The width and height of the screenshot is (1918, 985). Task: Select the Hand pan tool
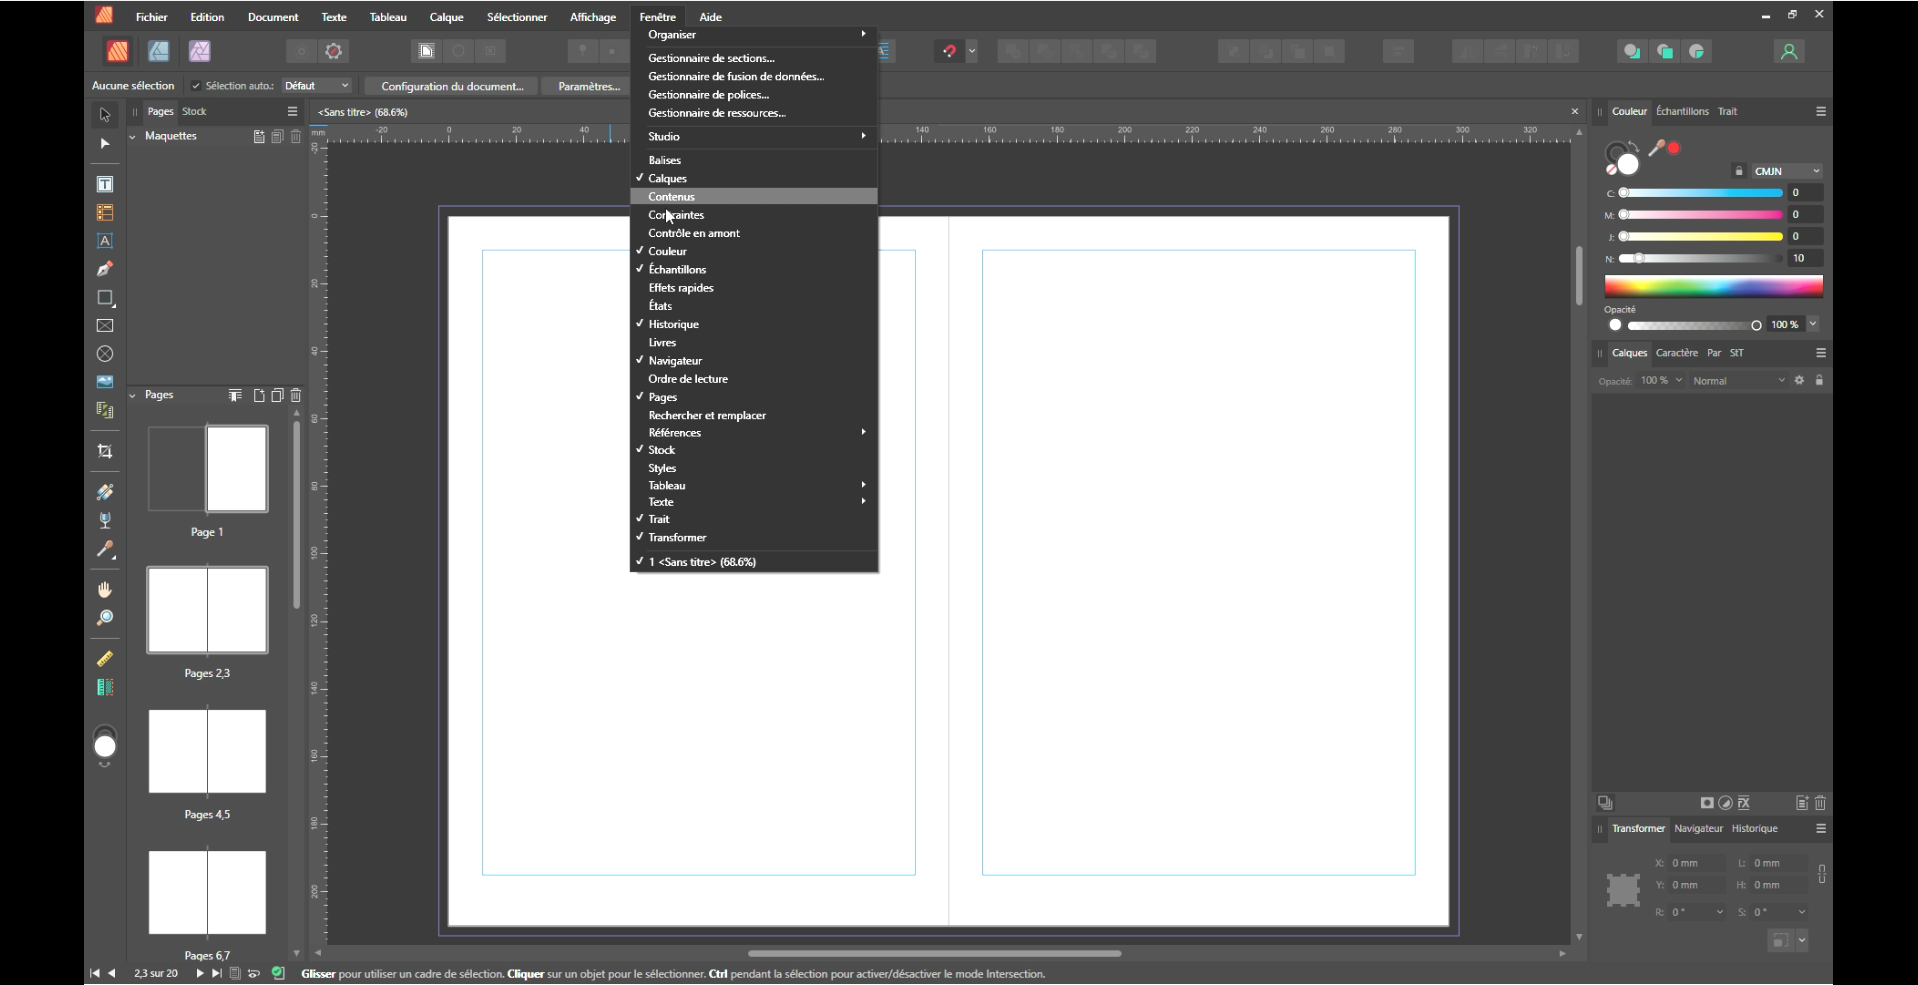105,590
